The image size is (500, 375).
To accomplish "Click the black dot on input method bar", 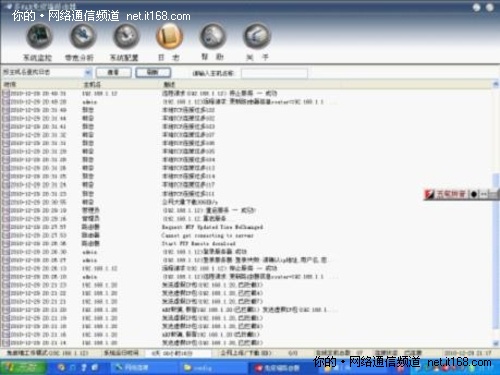I will click(x=474, y=194).
